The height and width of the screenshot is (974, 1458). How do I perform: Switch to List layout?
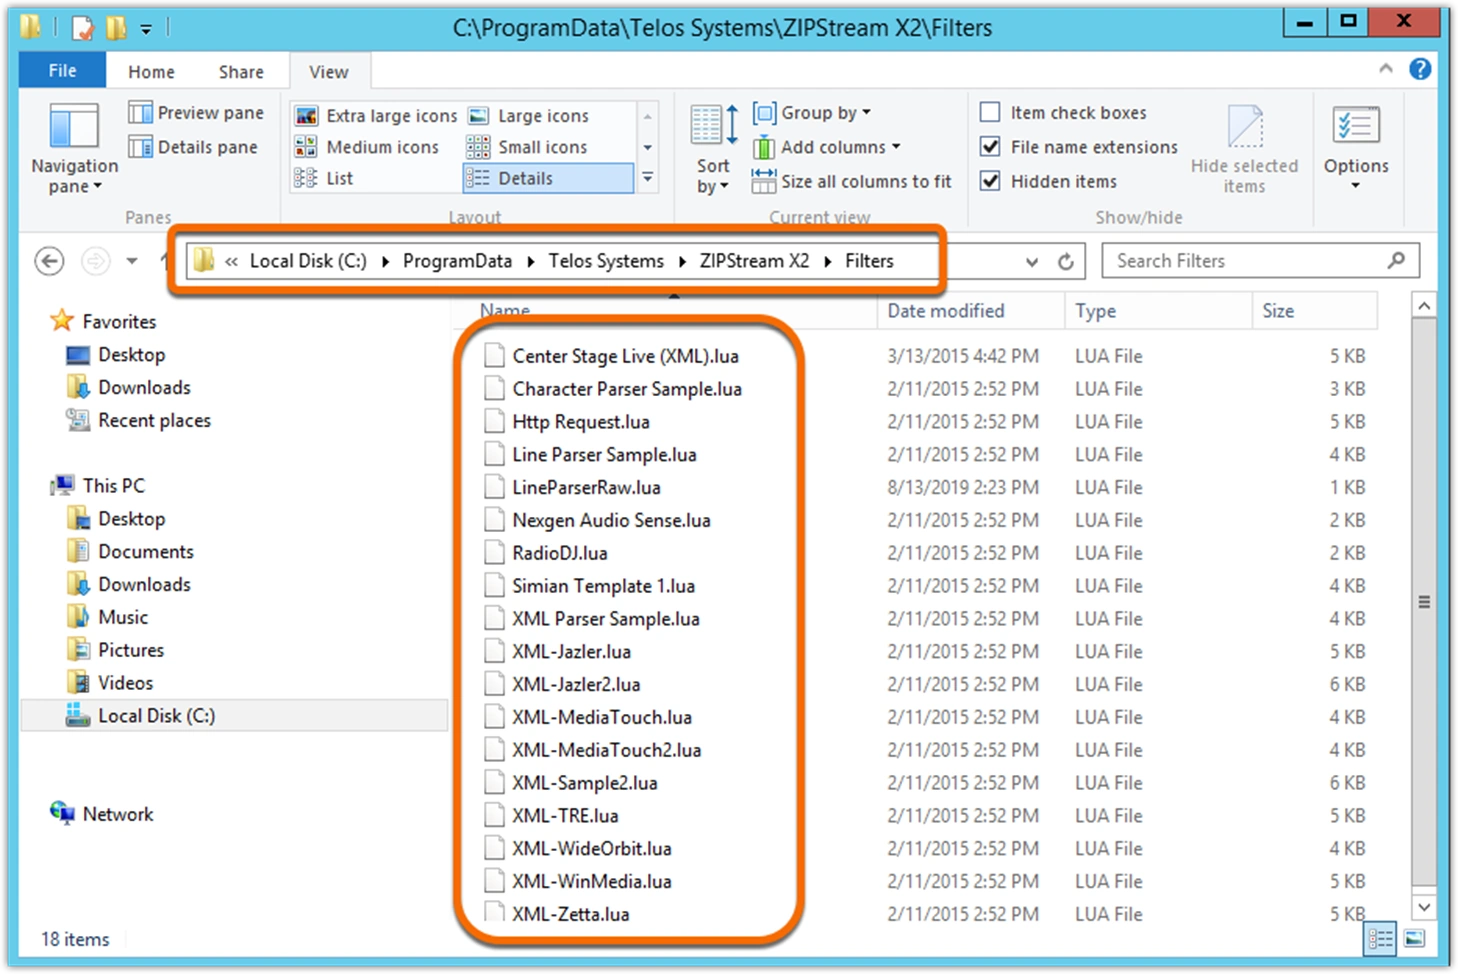324,178
